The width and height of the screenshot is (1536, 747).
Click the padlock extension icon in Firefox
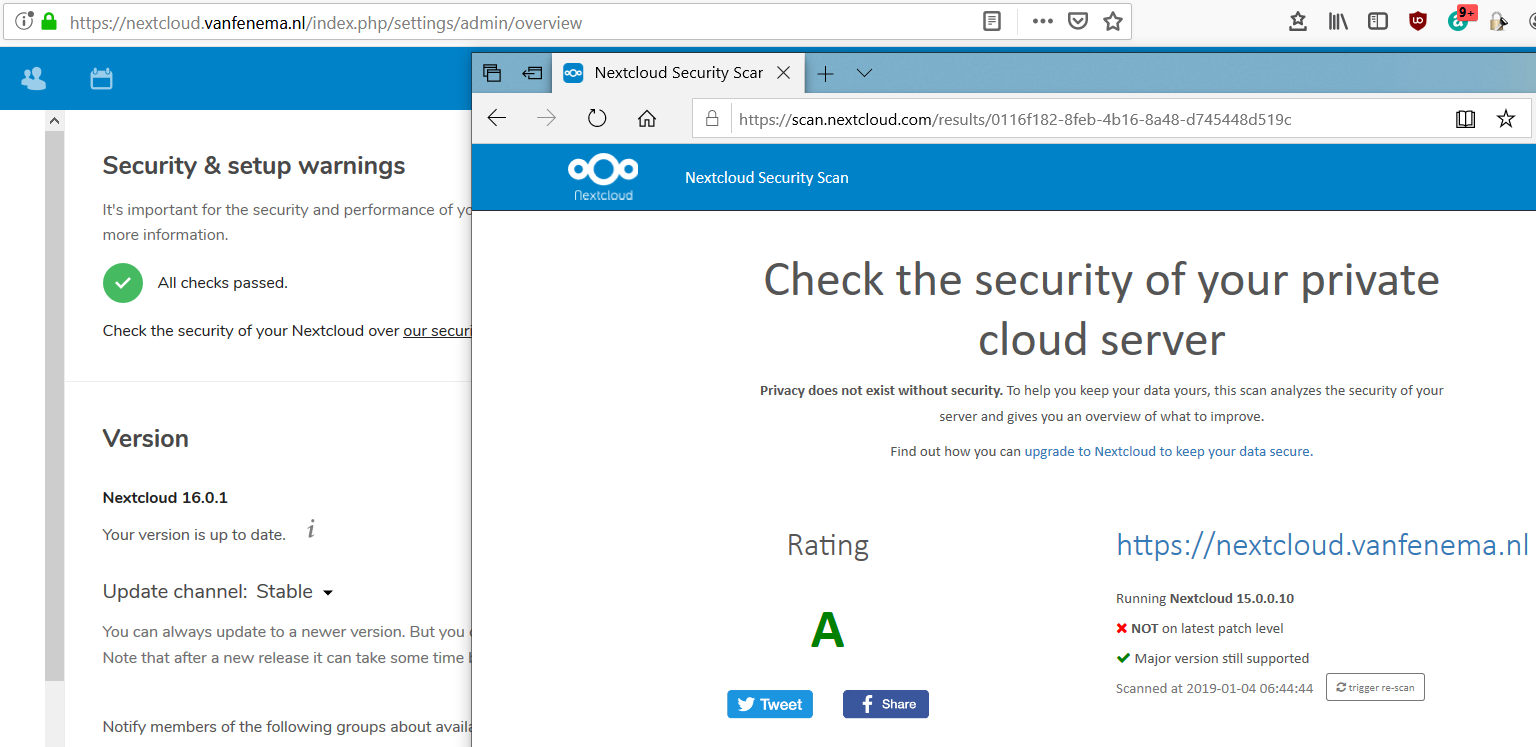pos(1497,21)
